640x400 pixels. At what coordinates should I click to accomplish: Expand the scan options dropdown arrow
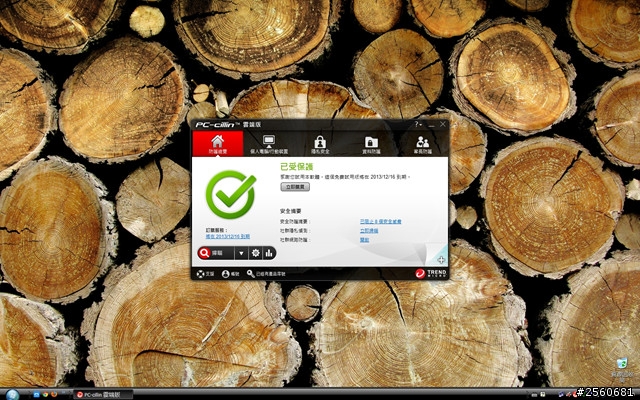pyautogui.click(x=241, y=253)
